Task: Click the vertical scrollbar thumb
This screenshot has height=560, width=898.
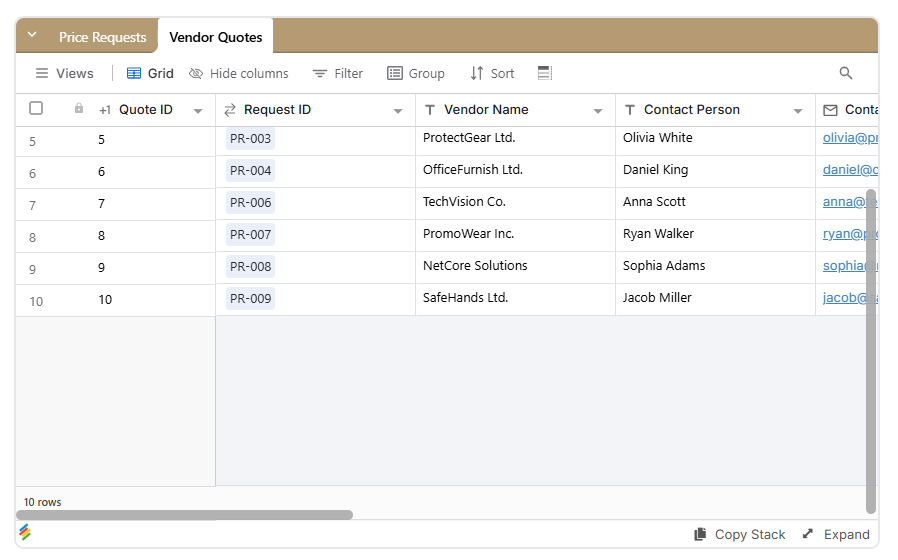Action: 871,351
